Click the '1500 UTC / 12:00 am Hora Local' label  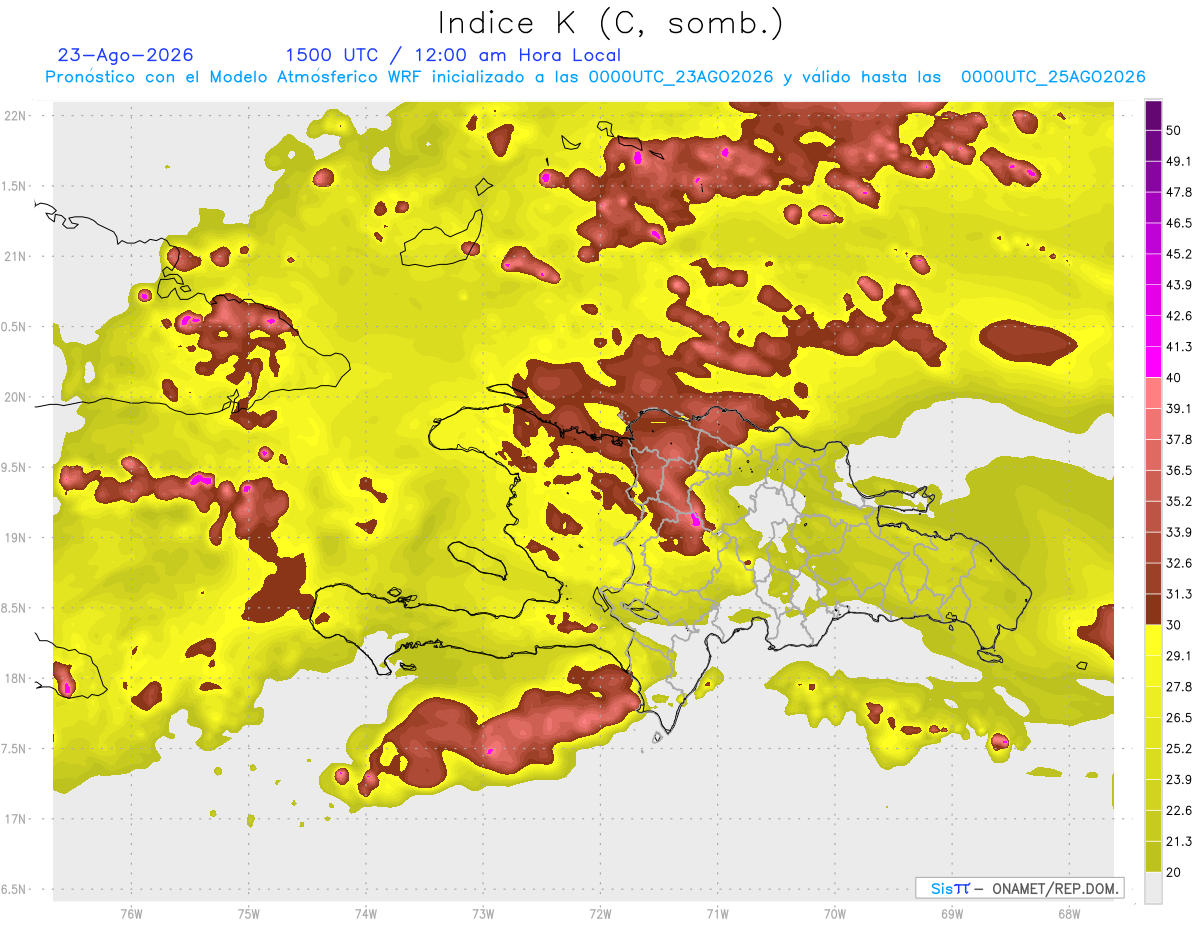pos(453,55)
